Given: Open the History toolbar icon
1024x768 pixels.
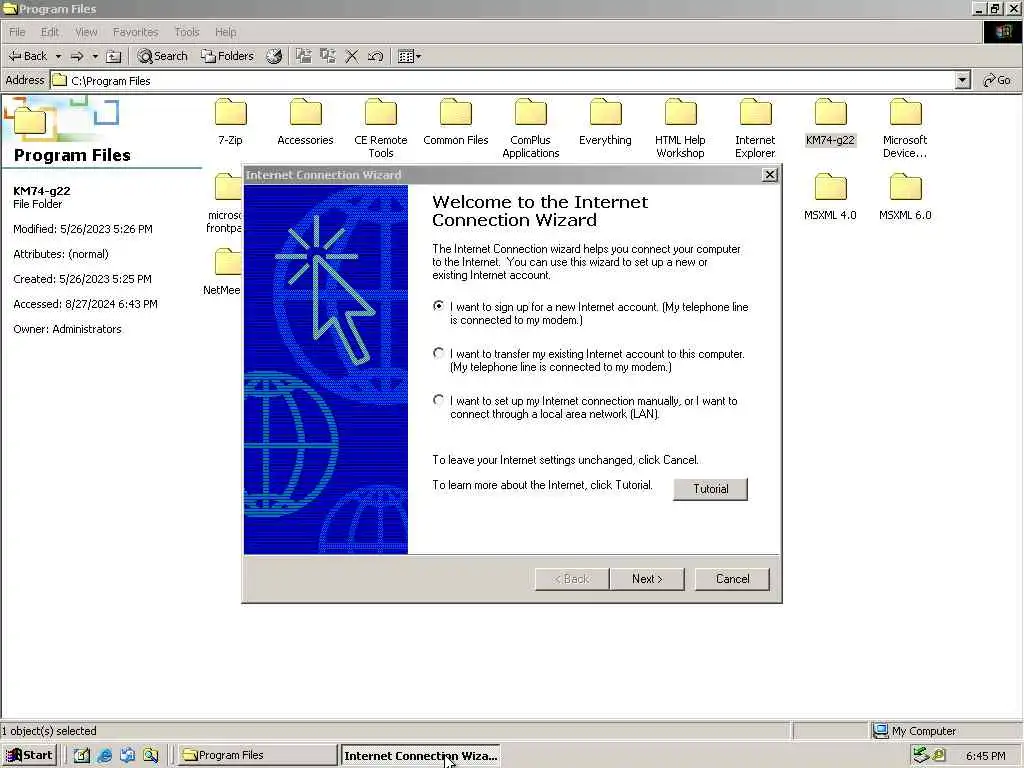Looking at the screenshot, I should click(x=274, y=56).
